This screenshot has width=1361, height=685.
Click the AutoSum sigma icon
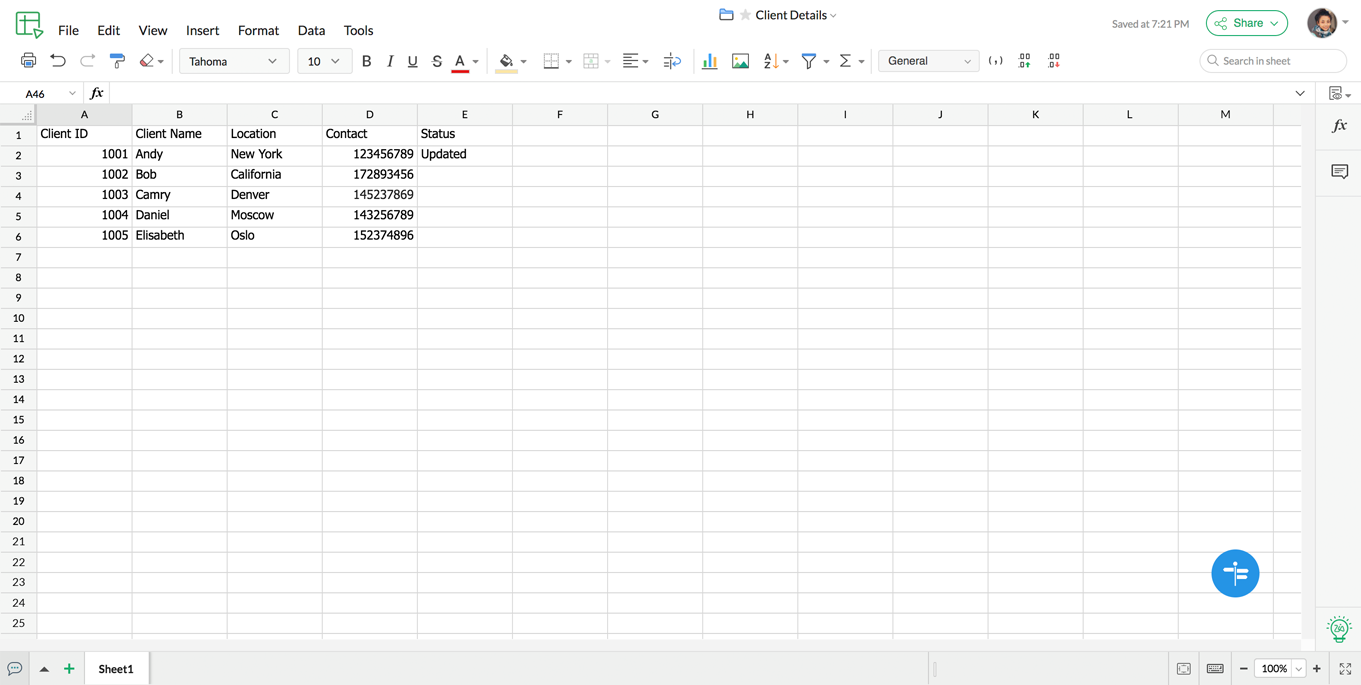[845, 61]
